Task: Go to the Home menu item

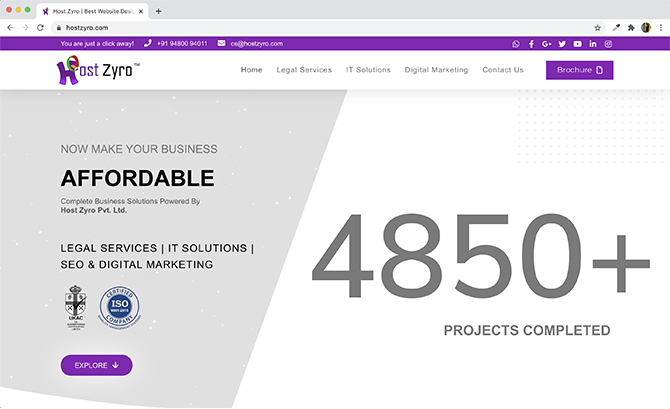Action: [x=251, y=70]
